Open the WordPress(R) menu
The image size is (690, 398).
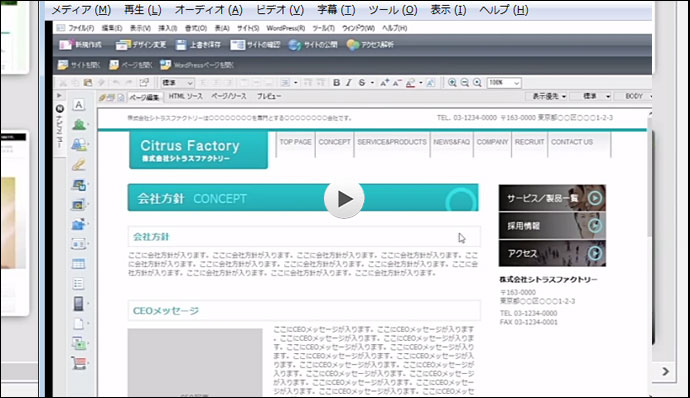pos(286,28)
